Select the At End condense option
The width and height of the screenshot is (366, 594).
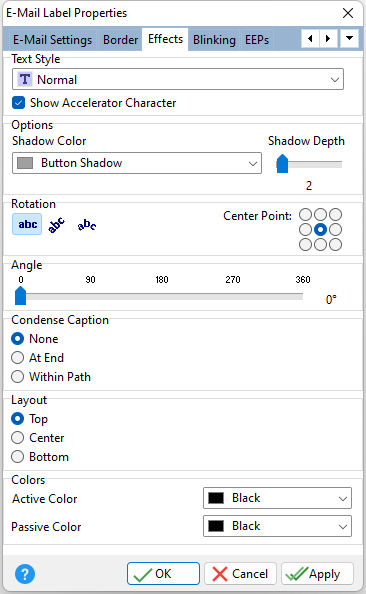click(x=17, y=358)
